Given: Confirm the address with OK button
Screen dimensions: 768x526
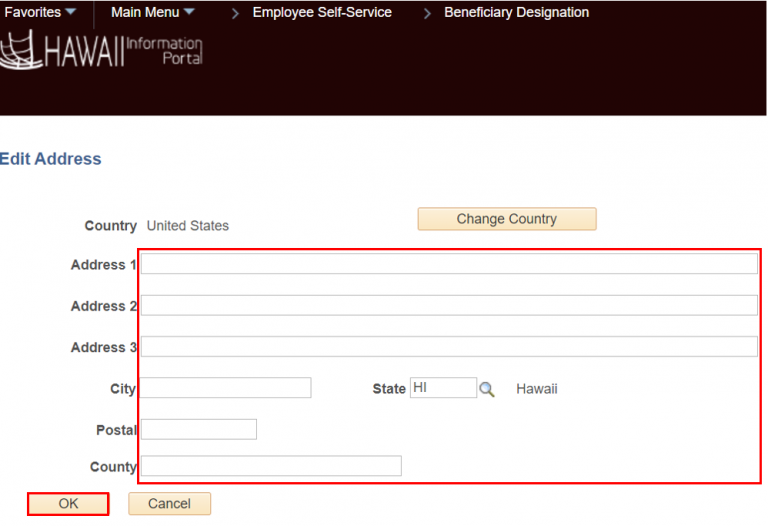Looking at the screenshot, I should click(68, 504).
